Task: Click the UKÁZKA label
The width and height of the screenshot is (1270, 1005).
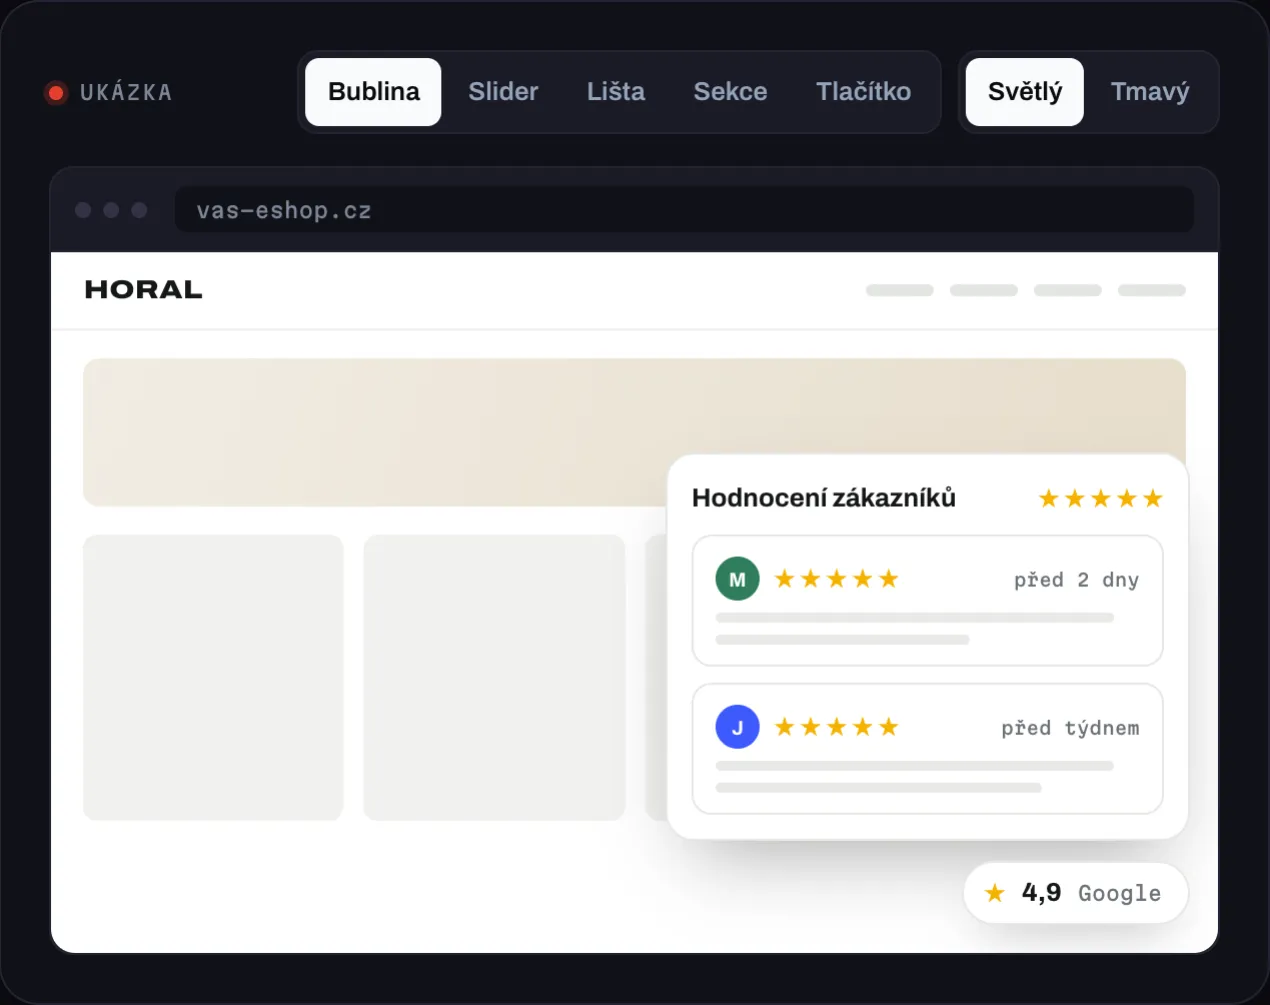Action: (126, 93)
